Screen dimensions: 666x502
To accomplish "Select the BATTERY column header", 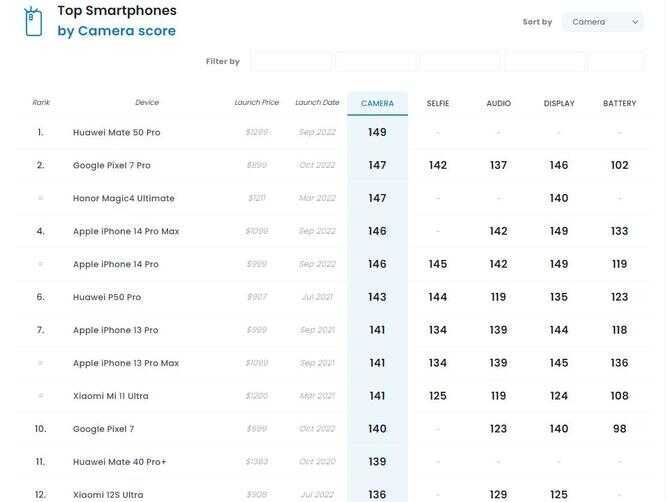I will (x=620, y=104).
